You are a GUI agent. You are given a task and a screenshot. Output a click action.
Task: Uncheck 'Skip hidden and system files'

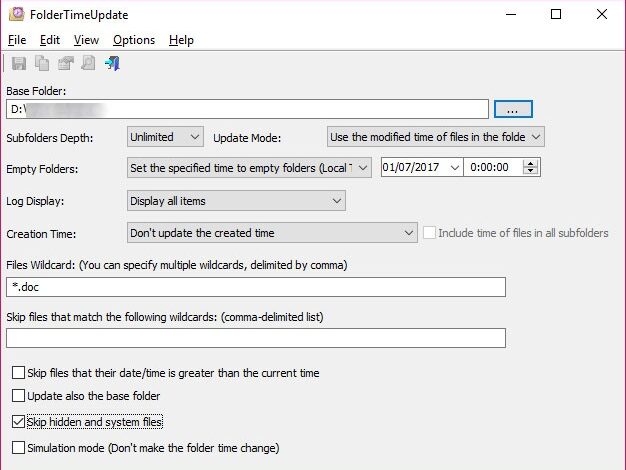click(x=18, y=422)
